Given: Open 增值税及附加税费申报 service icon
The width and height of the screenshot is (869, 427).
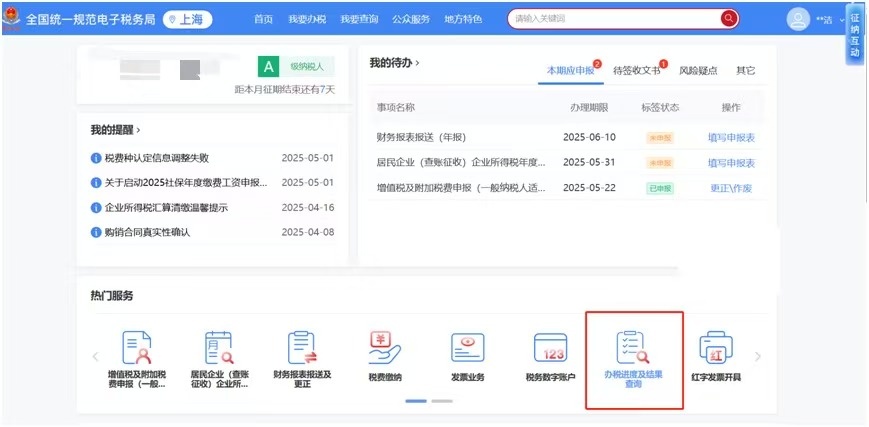Looking at the screenshot, I should [137, 350].
